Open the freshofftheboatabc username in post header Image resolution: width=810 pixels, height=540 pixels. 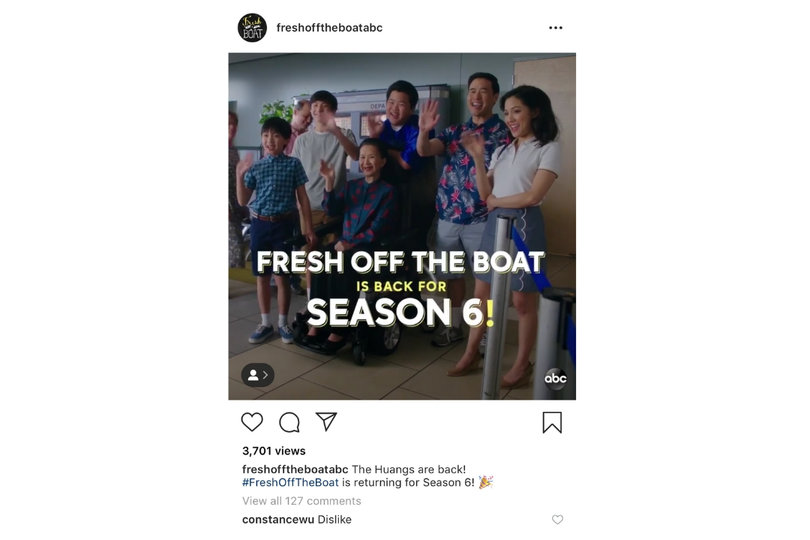click(330, 28)
